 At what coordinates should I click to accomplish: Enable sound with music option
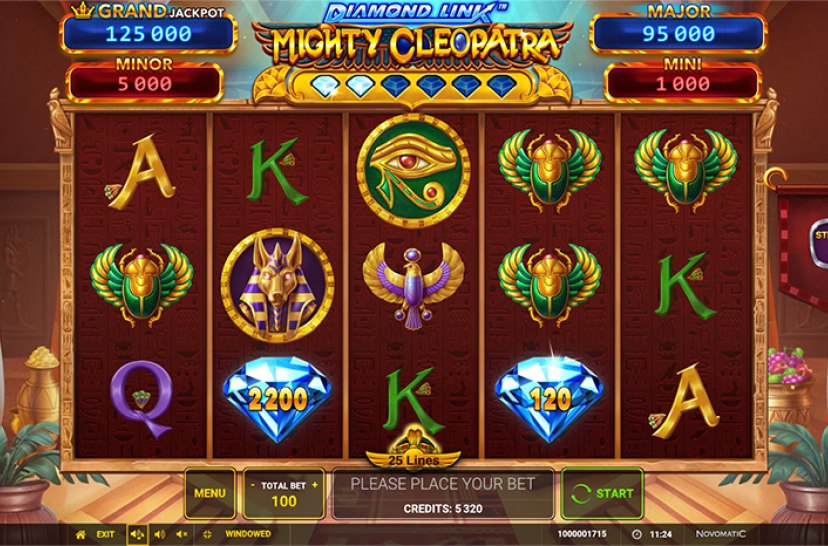point(137,534)
